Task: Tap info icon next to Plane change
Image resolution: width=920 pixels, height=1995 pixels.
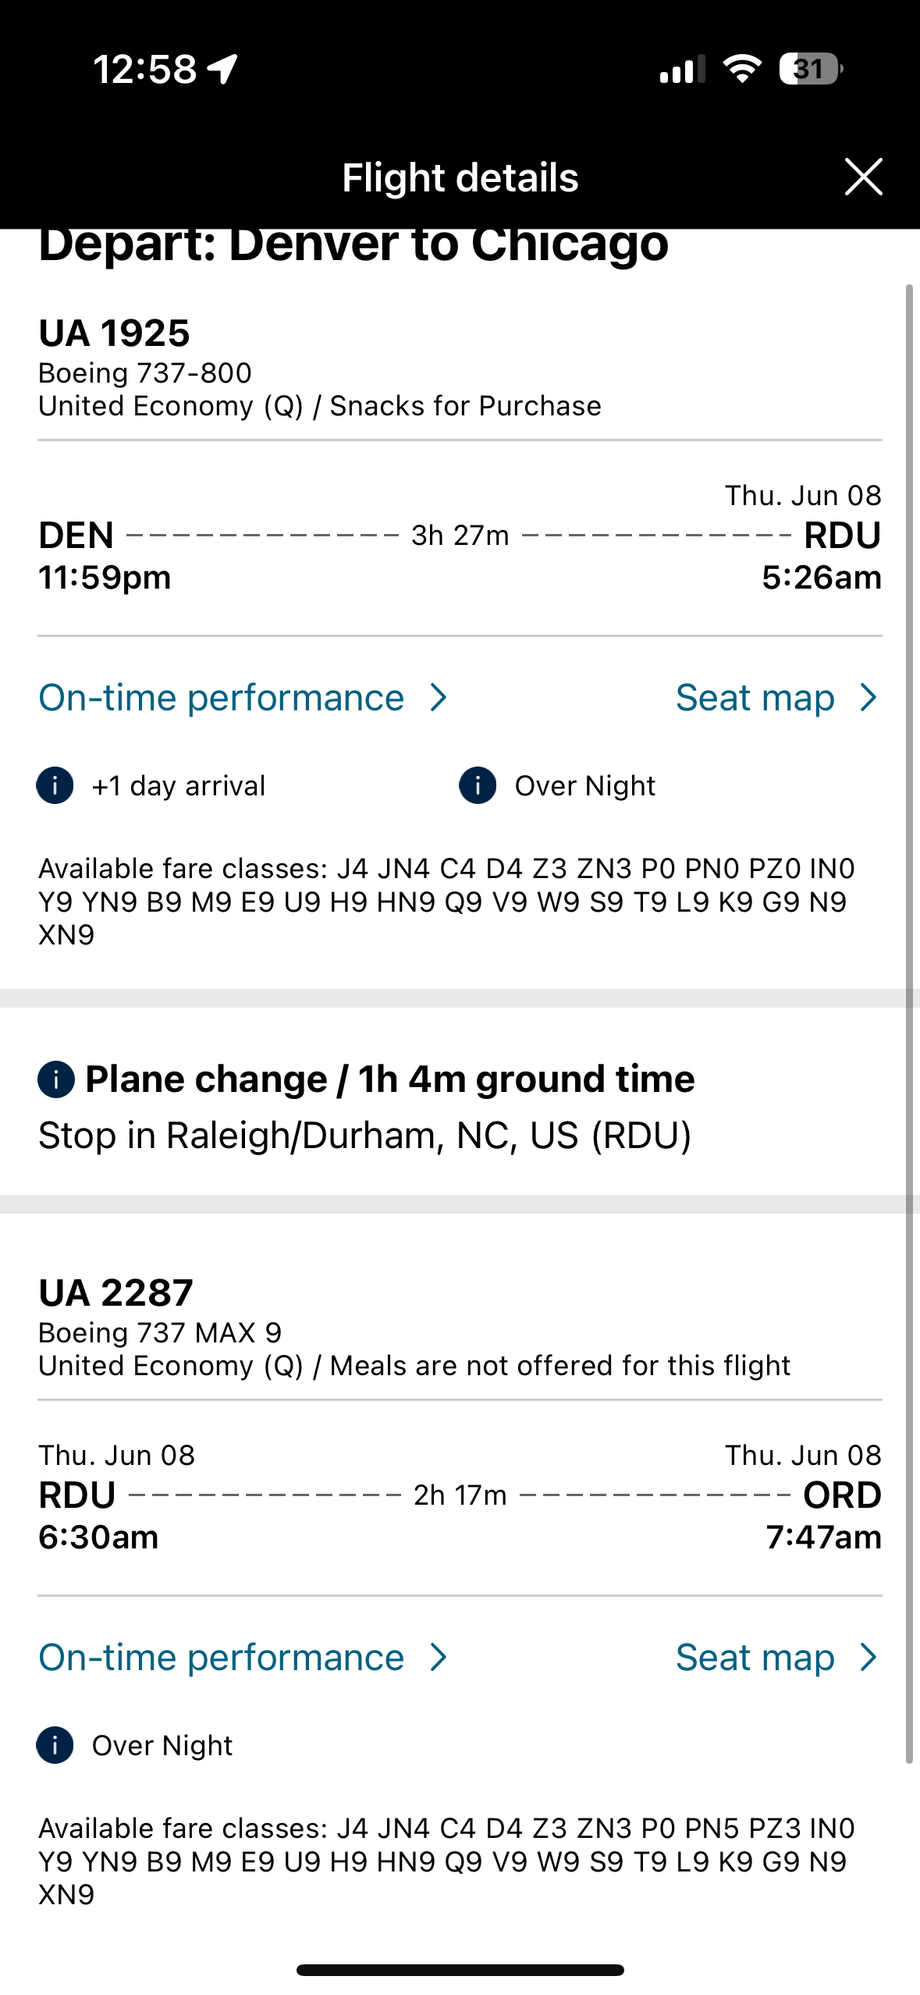Action: [x=56, y=1080]
